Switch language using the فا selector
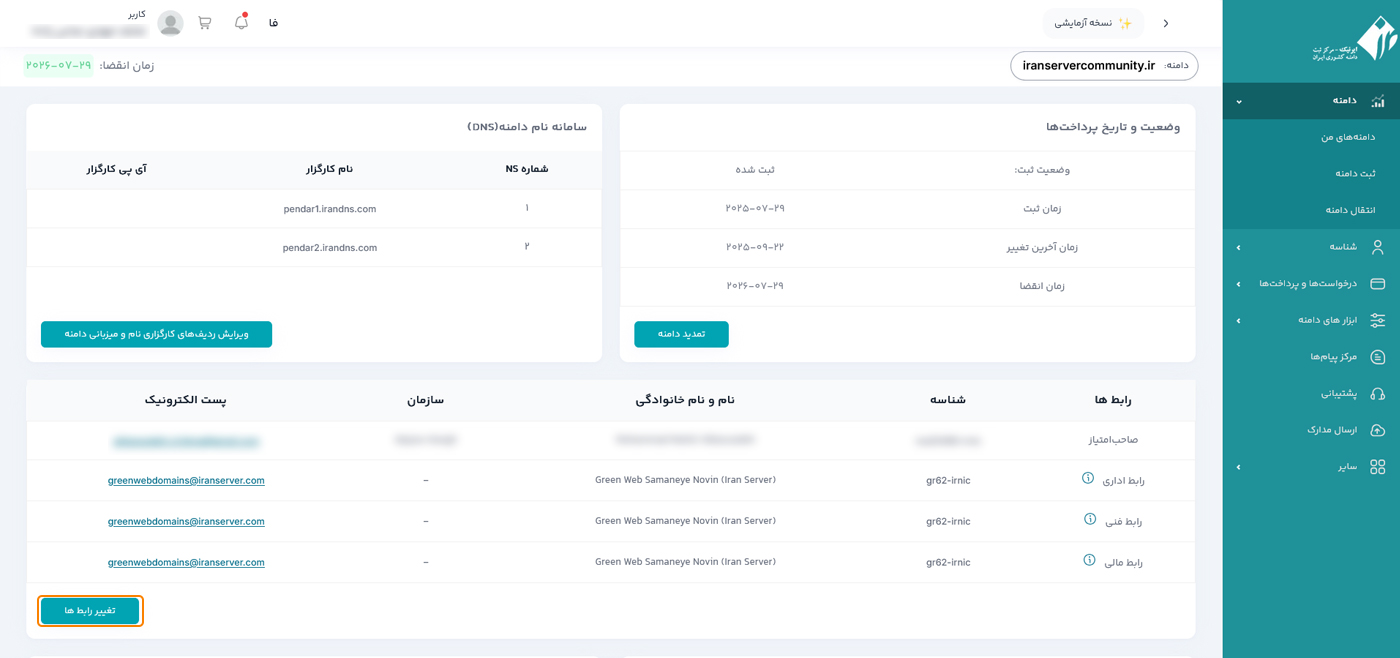 [x=273, y=23]
